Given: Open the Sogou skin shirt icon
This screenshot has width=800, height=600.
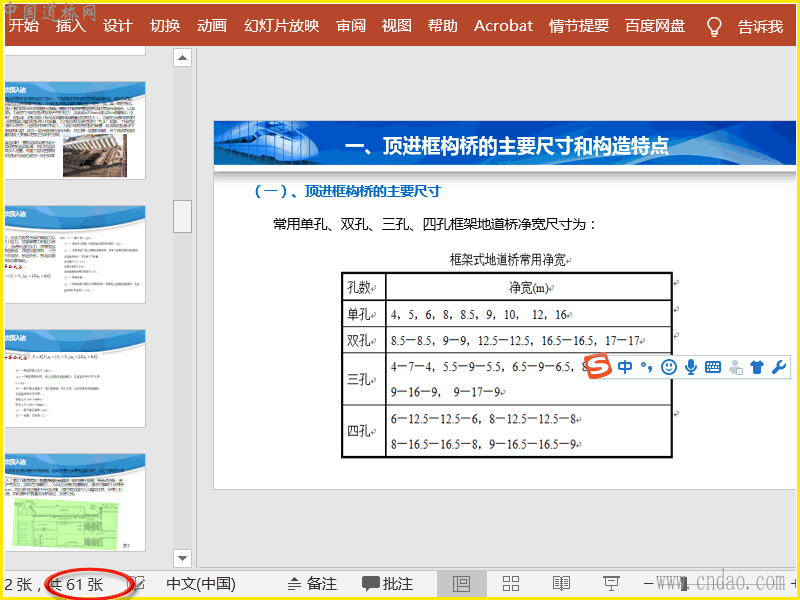Looking at the screenshot, I should (757, 367).
